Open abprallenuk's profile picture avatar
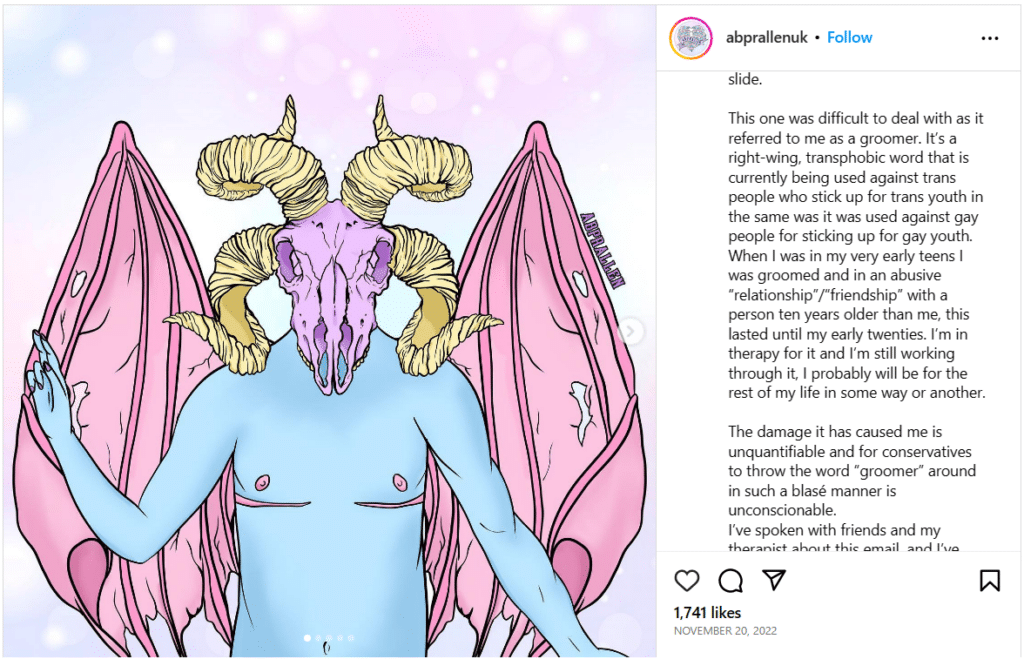1024x659 pixels. [691, 38]
